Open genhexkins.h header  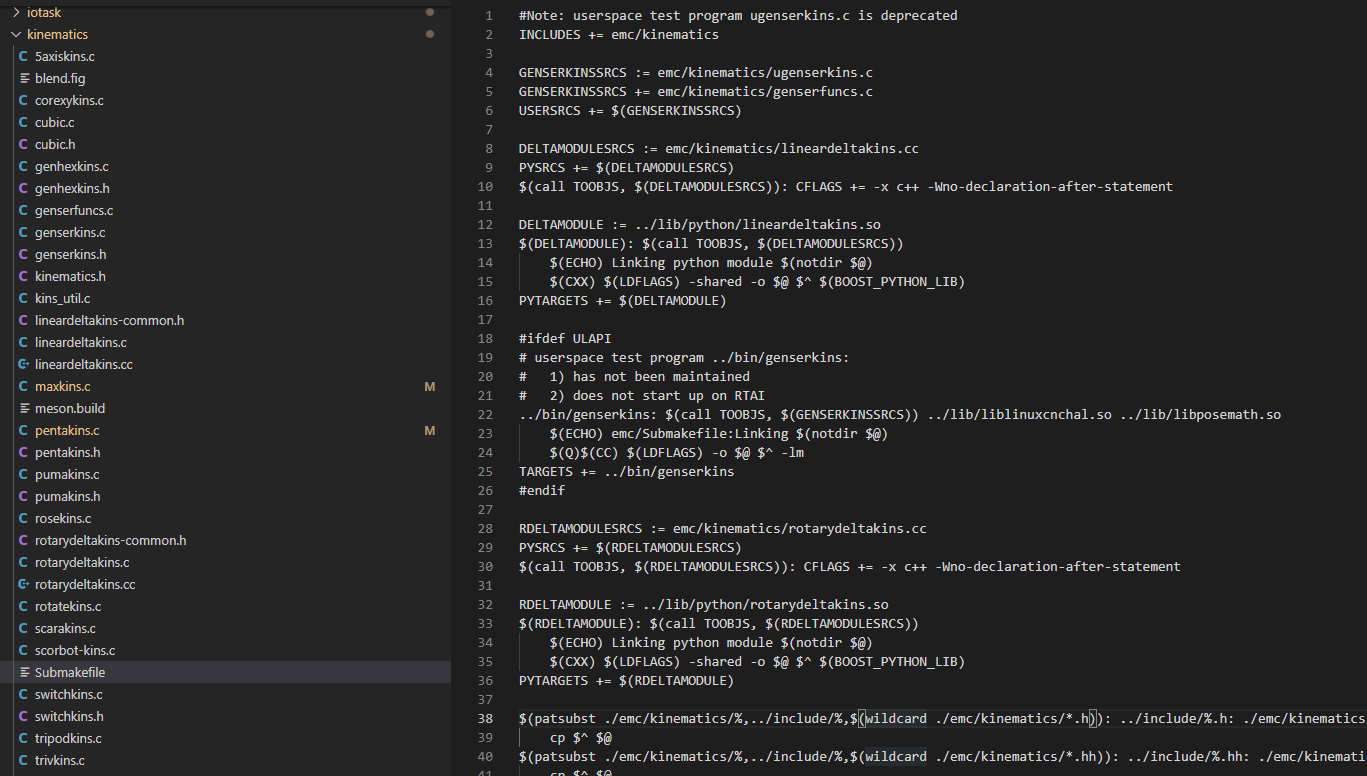72,188
